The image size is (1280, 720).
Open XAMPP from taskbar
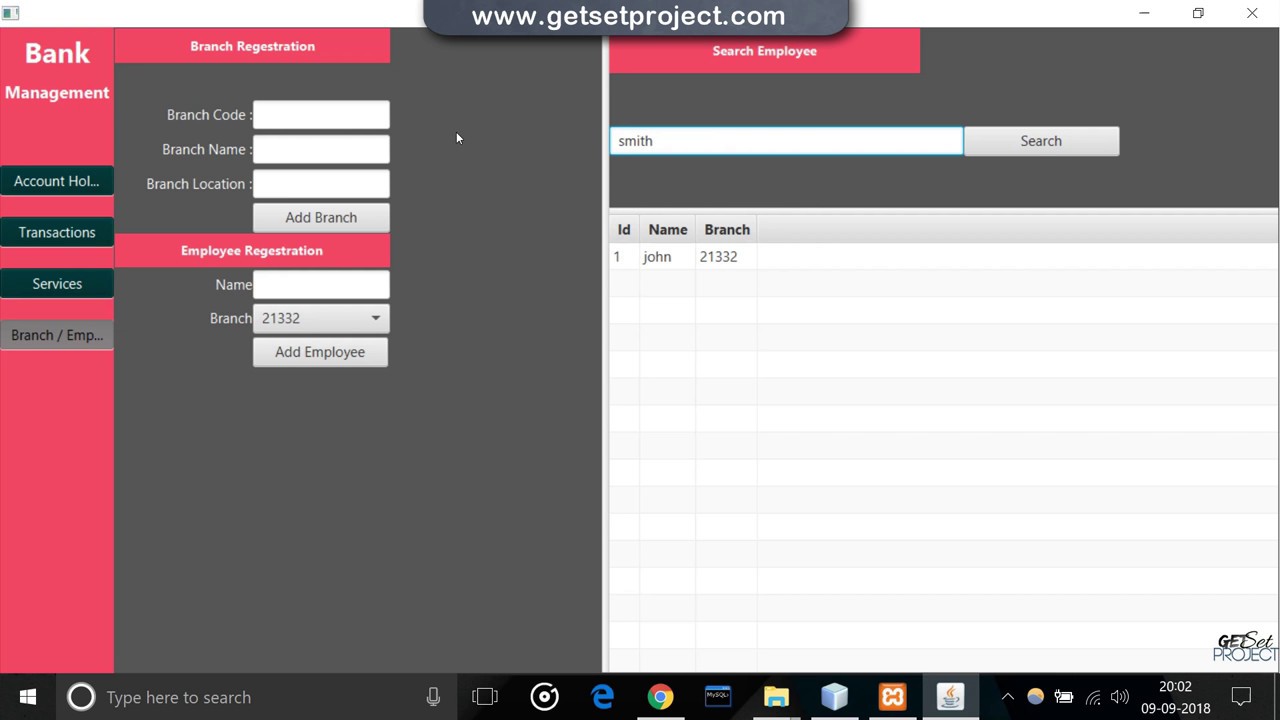coord(892,697)
